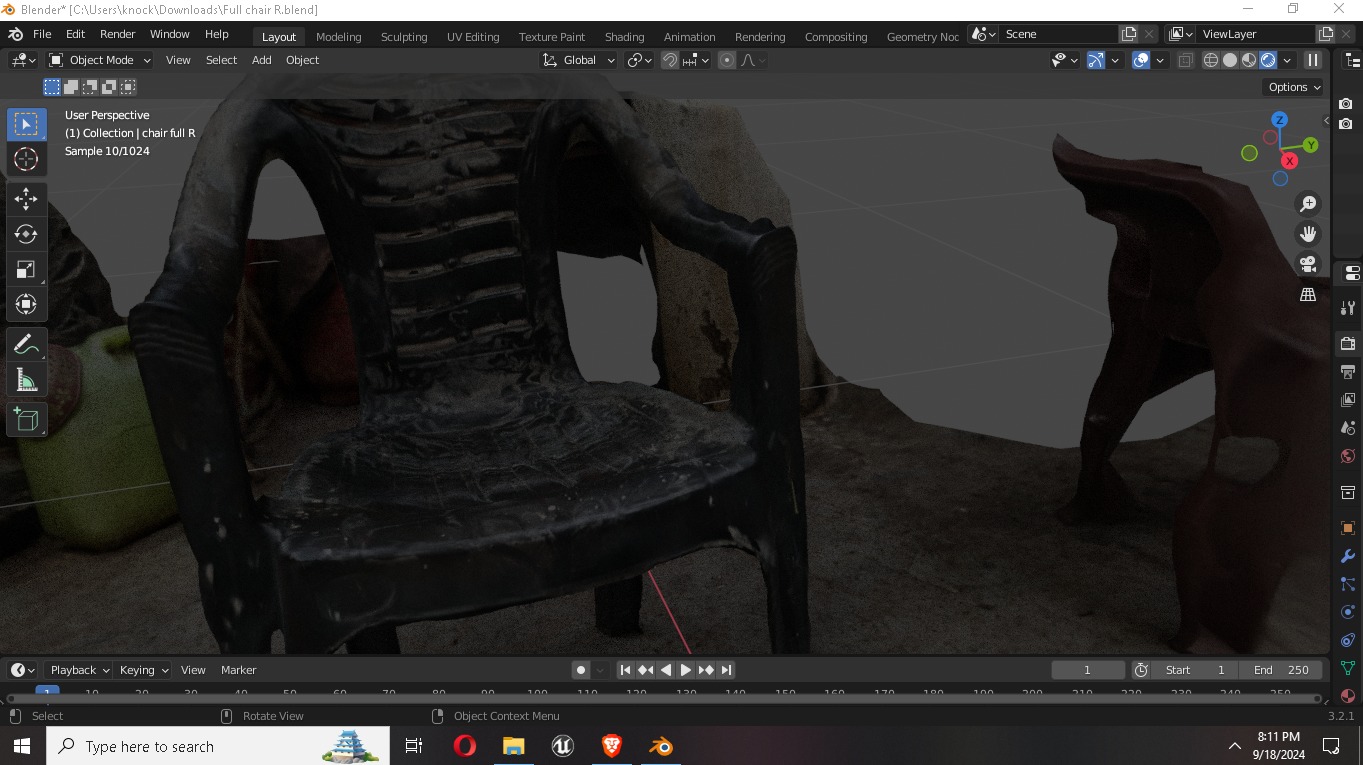Toggle the camera view icon
1363x765 pixels.
click(x=1308, y=264)
